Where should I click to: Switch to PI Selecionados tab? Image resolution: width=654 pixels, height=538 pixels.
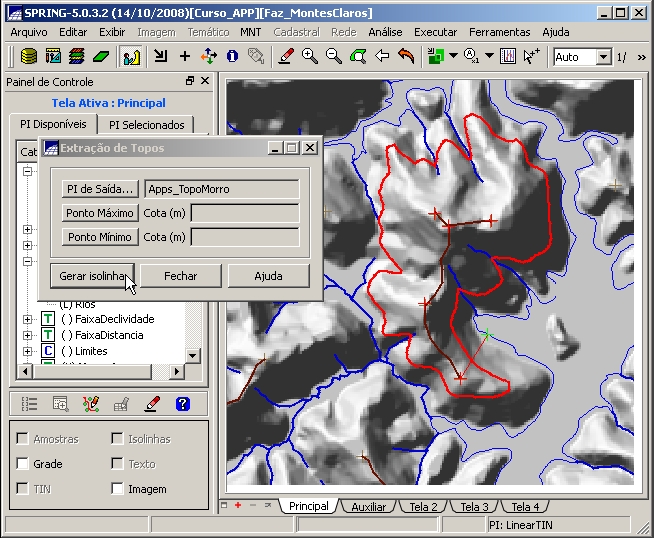pos(146,125)
